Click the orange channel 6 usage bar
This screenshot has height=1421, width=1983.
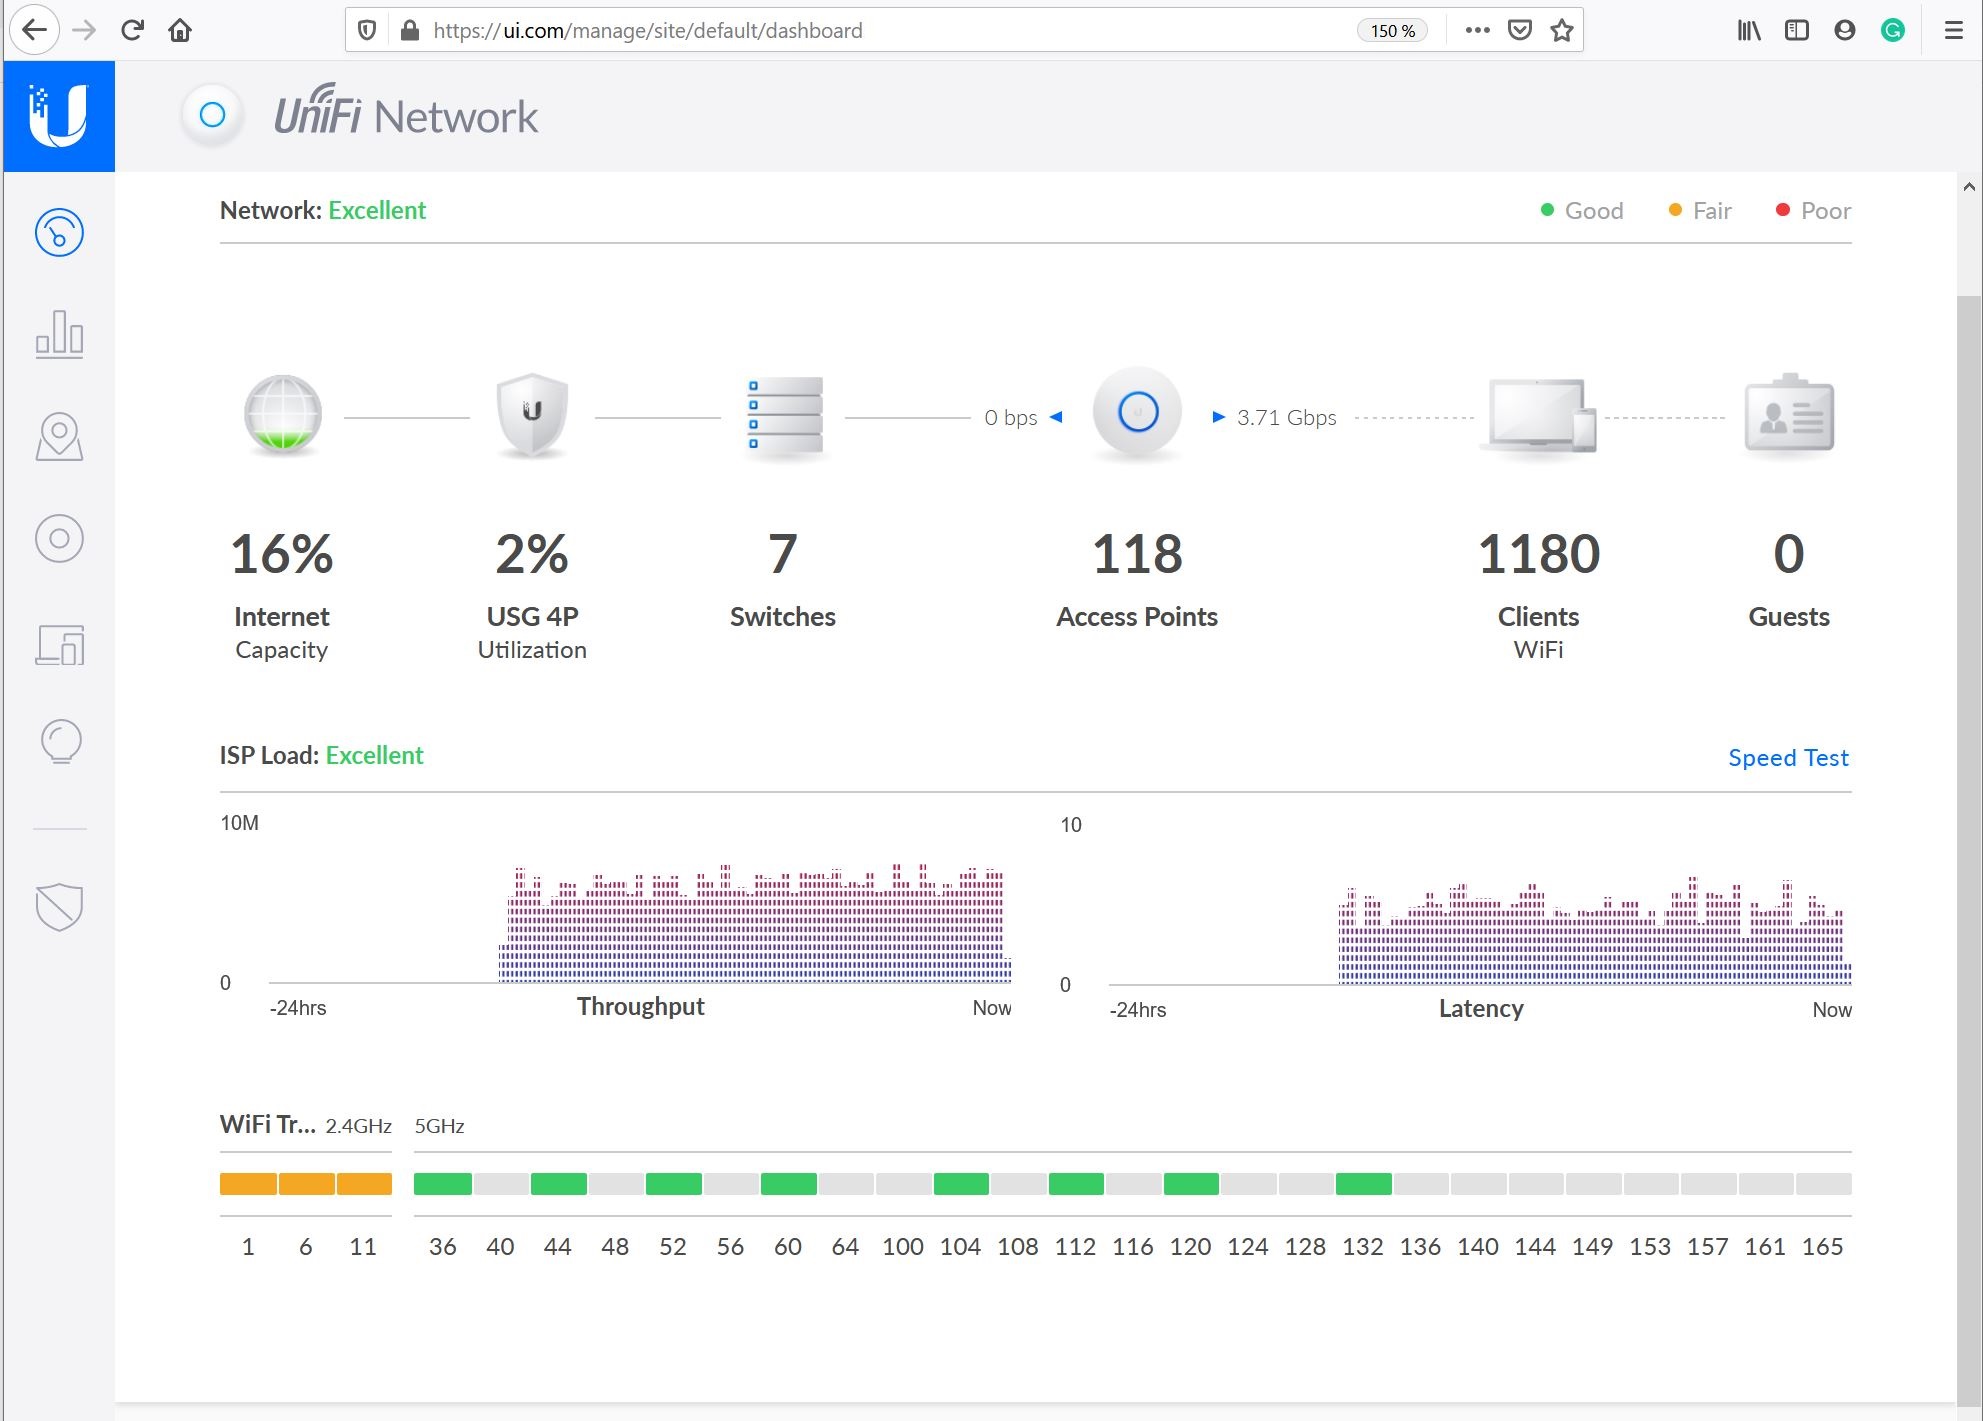click(x=306, y=1184)
